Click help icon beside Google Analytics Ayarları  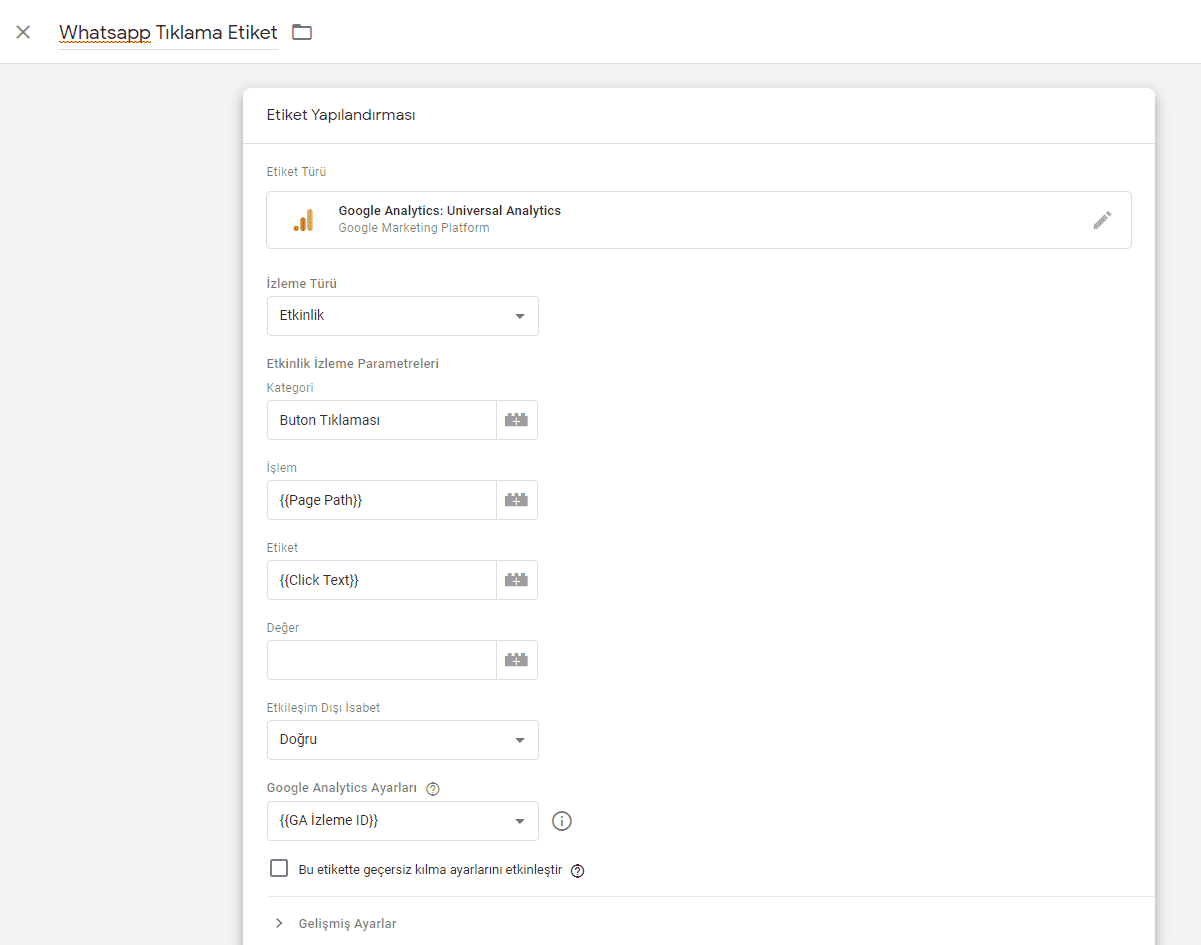click(433, 788)
